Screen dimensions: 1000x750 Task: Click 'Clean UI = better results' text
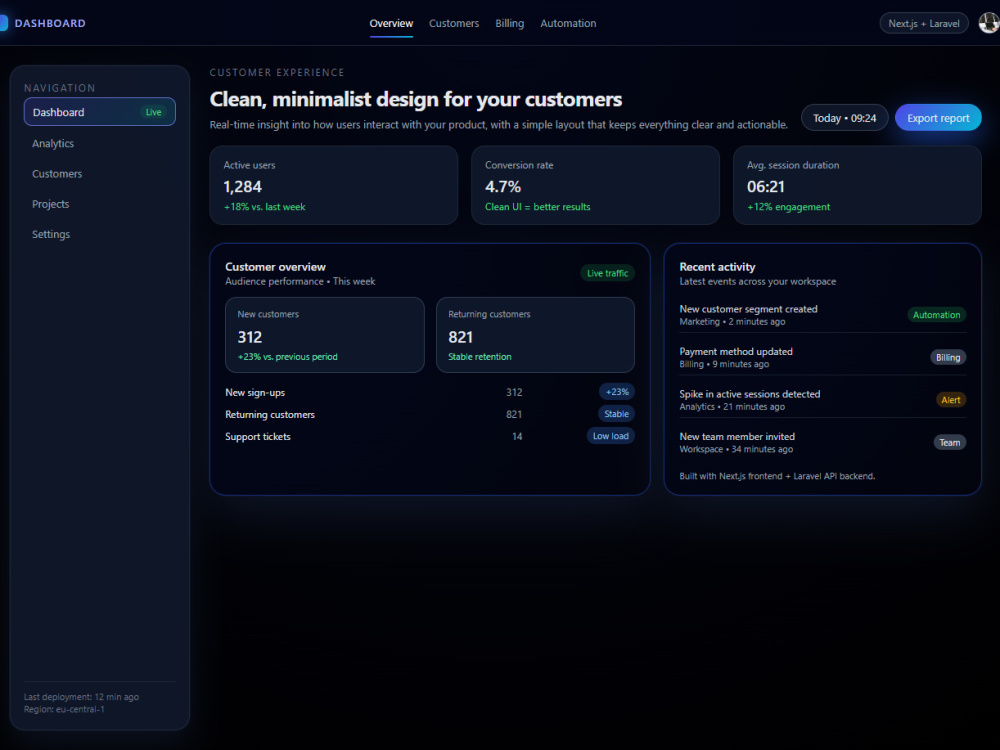coord(538,207)
